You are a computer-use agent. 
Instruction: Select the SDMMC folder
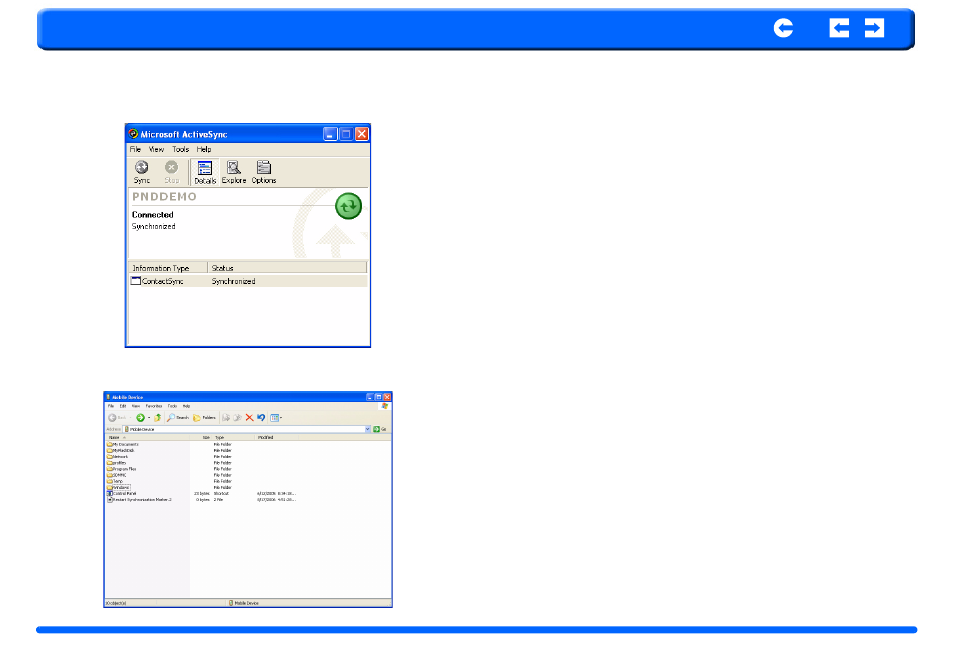click(117, 475)
